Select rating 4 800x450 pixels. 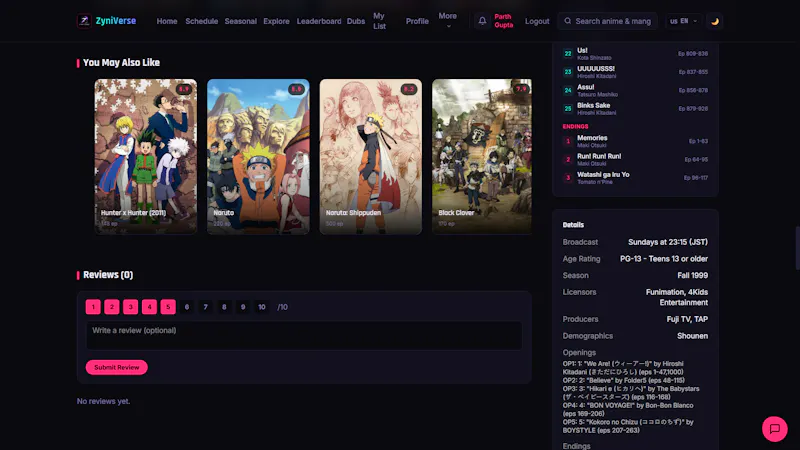tap(149, 307)
